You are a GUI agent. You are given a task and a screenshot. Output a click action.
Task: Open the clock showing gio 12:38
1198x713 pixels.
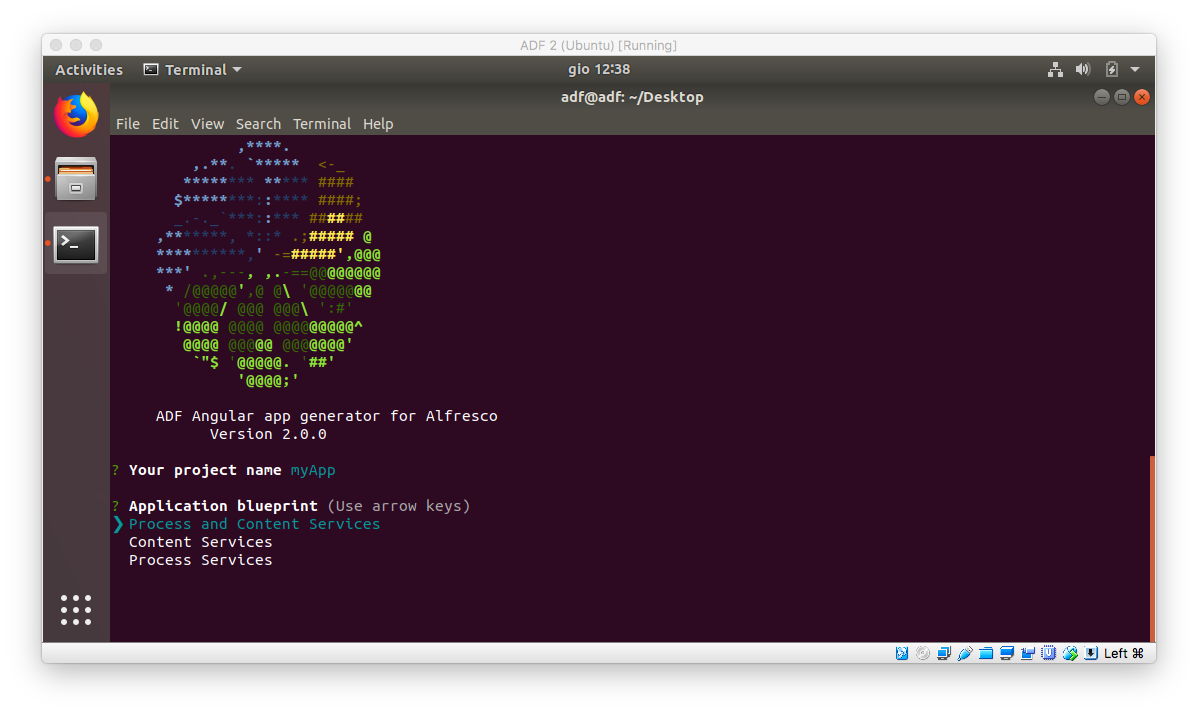[x=599, y=70]
